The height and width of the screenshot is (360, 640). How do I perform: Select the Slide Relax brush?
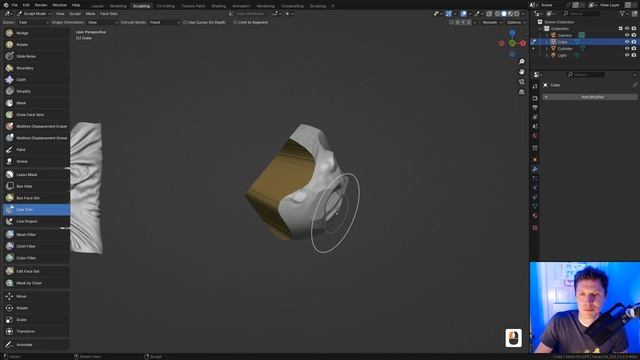pos(36,56)
